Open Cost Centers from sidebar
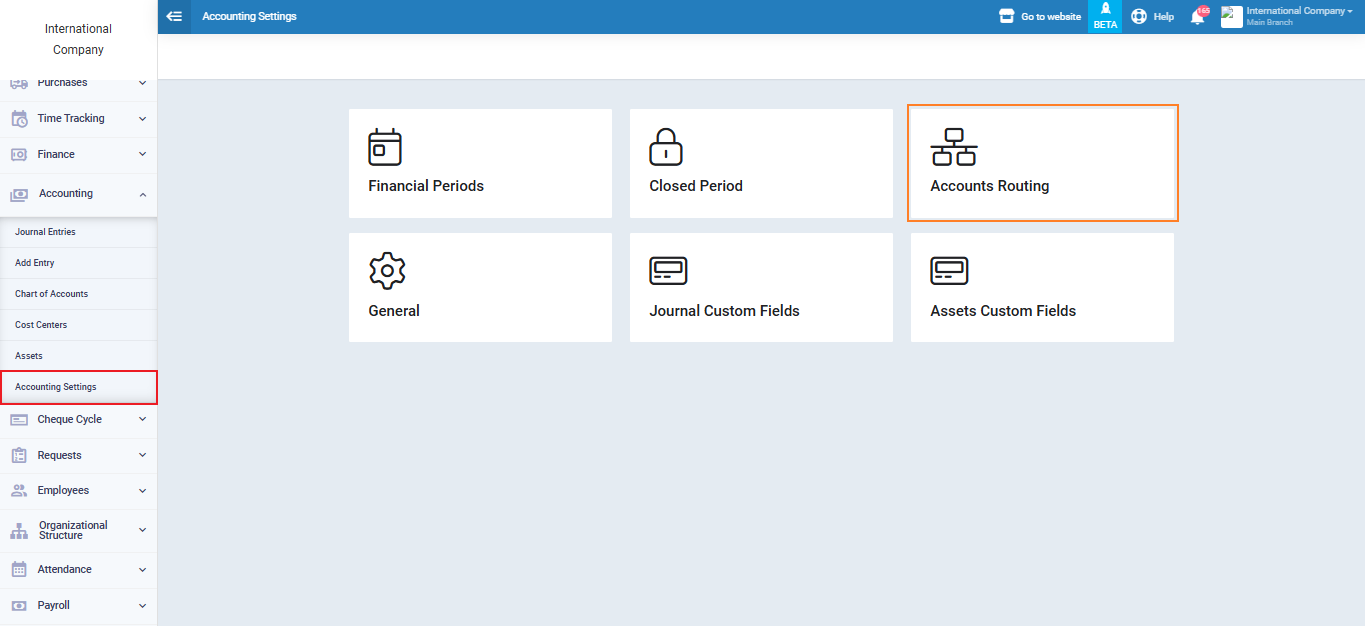Screen dimensions: 1365x626 click(41, 325)
